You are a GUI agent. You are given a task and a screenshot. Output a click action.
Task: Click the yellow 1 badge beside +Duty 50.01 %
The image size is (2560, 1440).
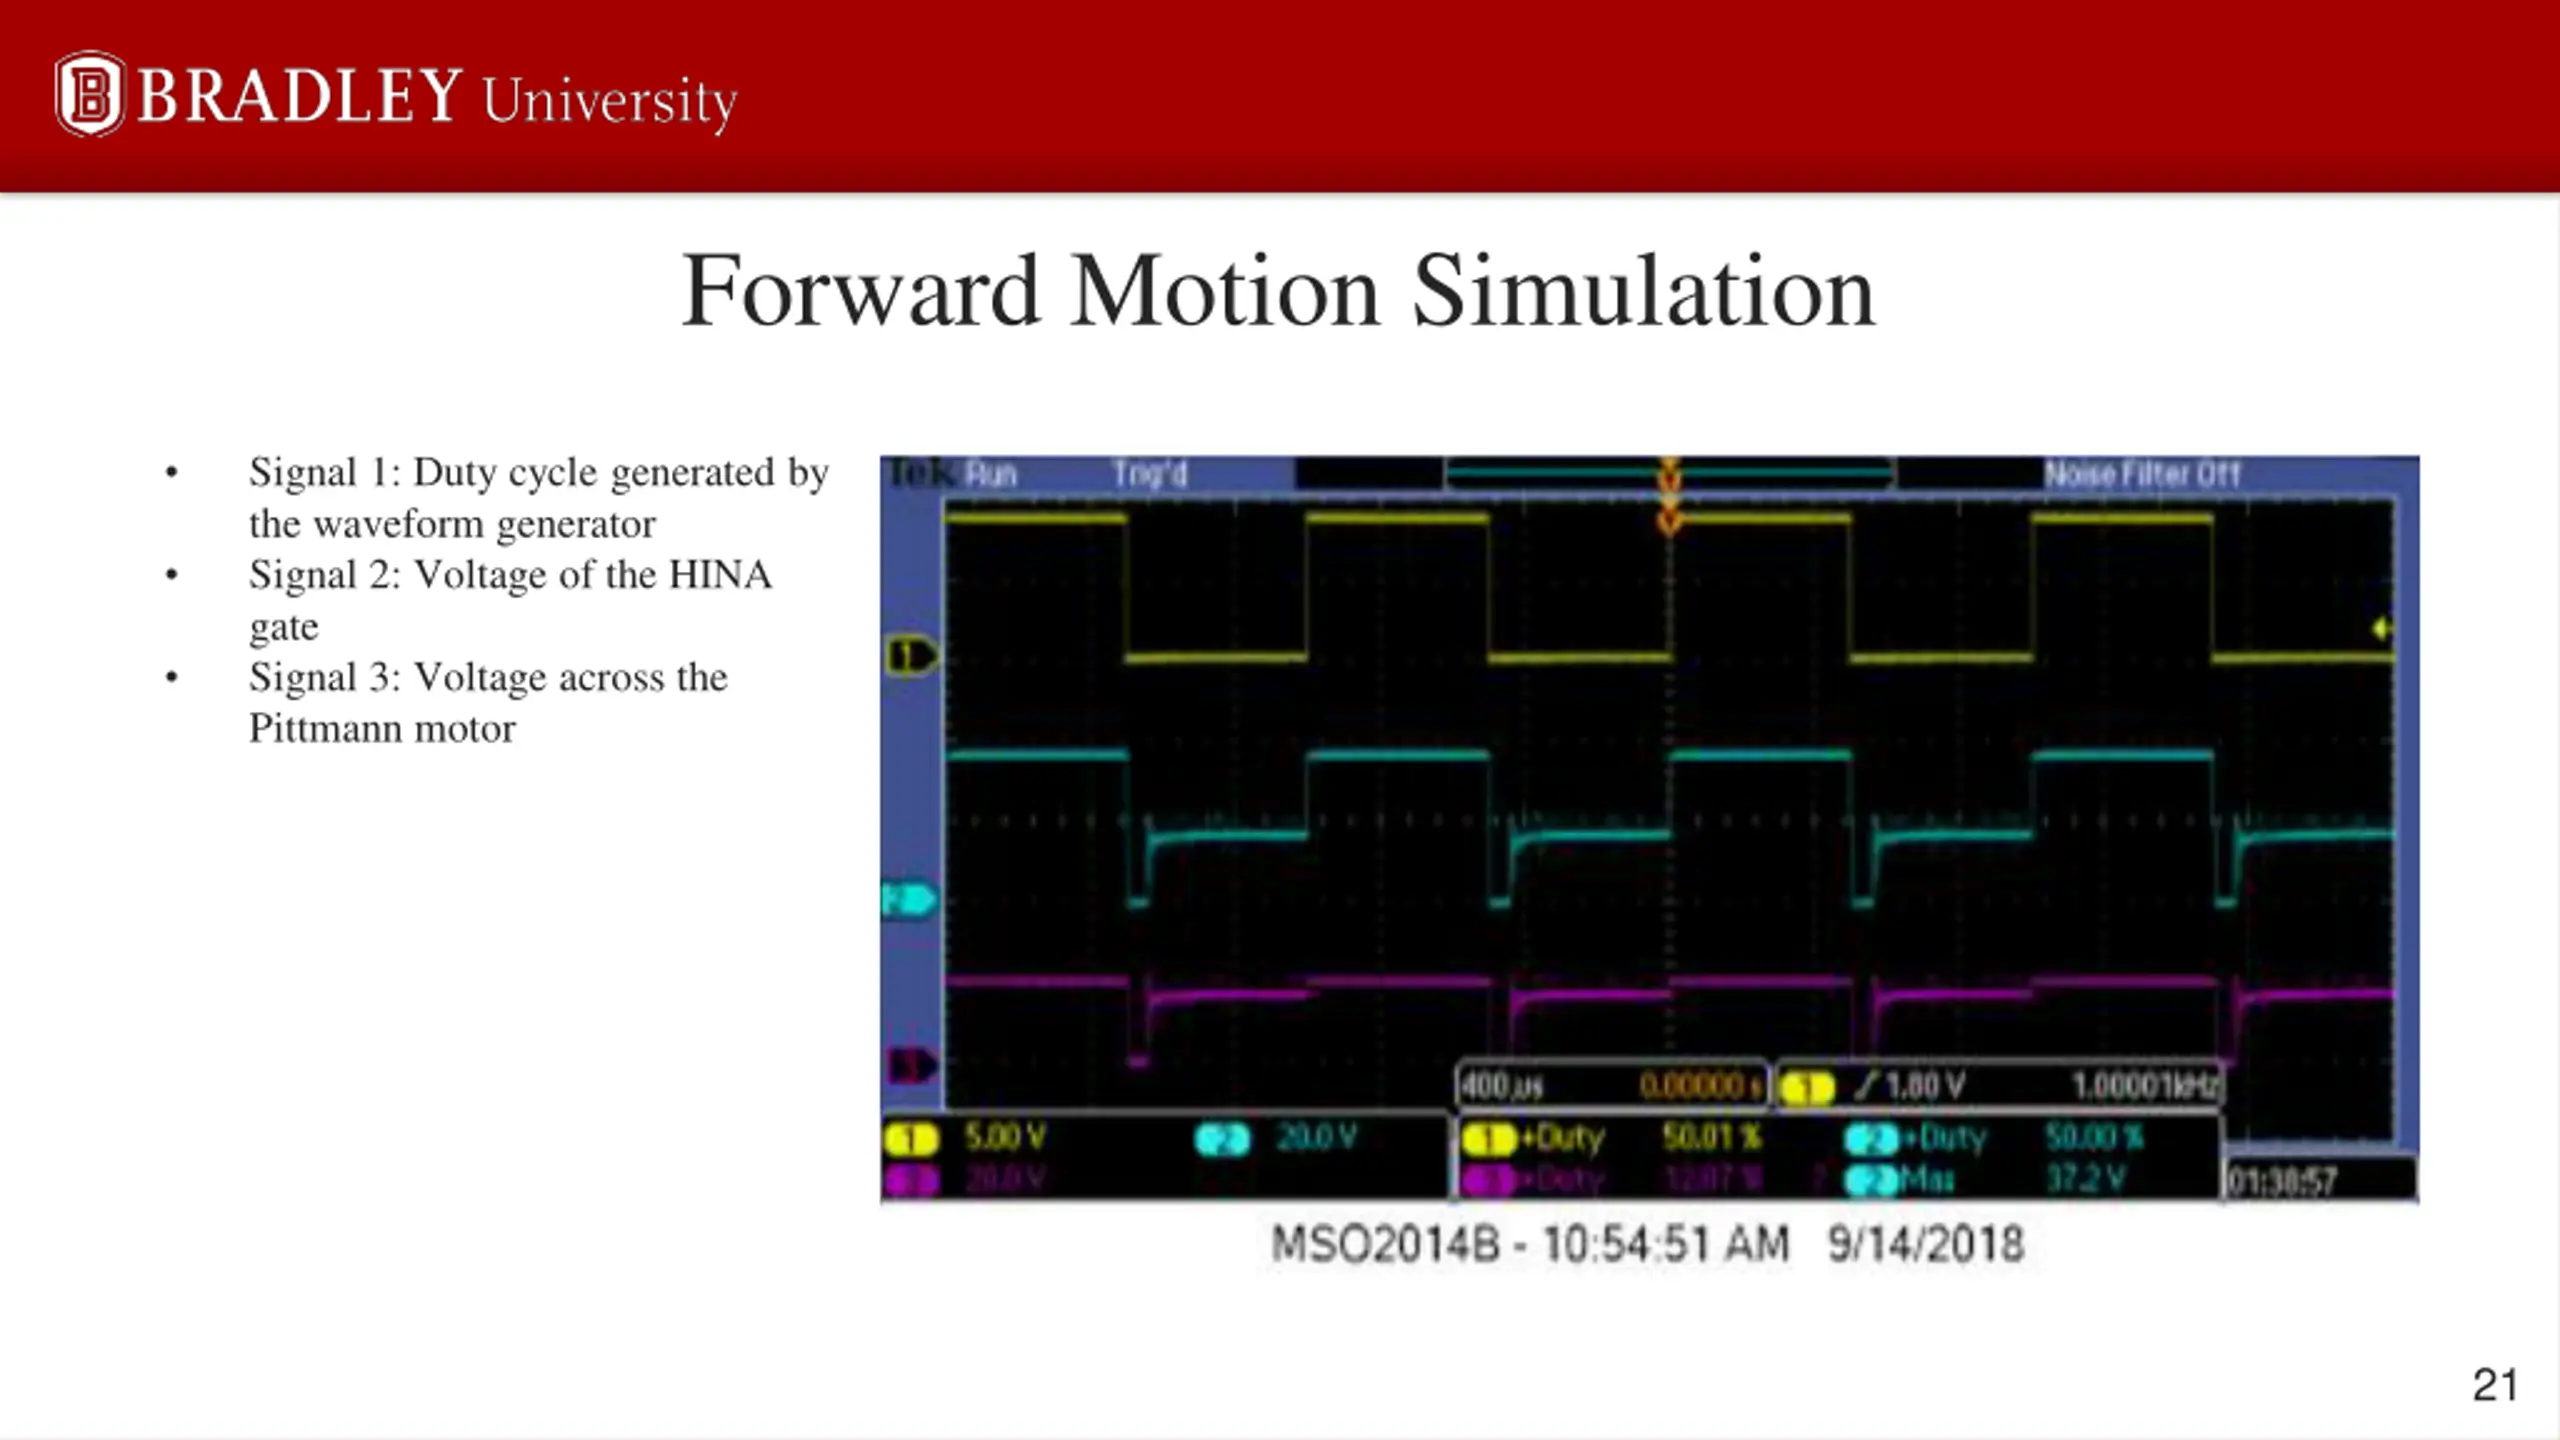(x=1489, y=1139)
